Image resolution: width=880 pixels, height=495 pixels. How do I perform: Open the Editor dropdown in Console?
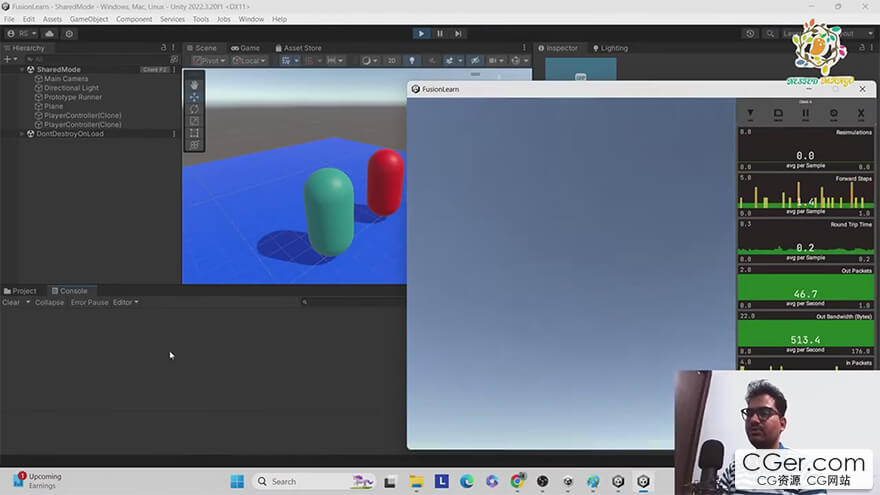125,302
